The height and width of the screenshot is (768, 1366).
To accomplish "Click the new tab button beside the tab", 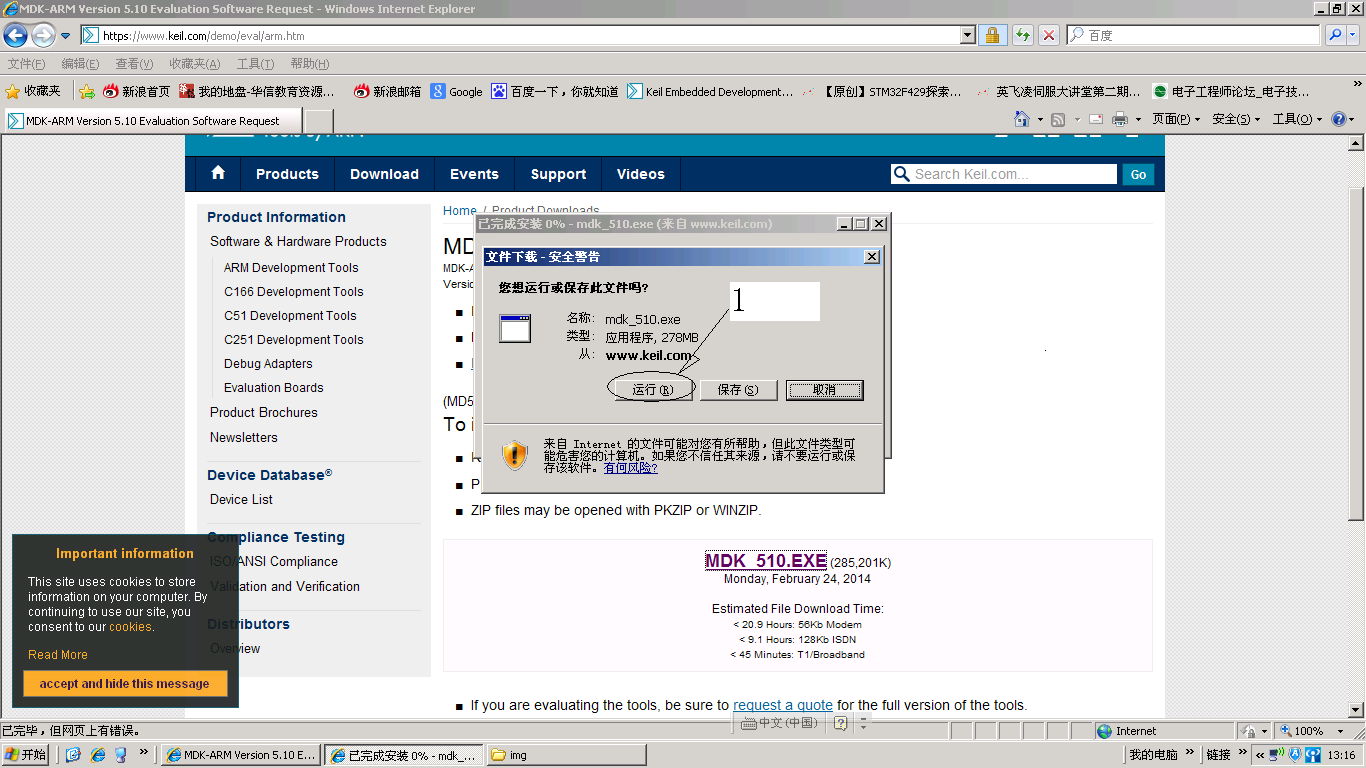I will (318, 121).
